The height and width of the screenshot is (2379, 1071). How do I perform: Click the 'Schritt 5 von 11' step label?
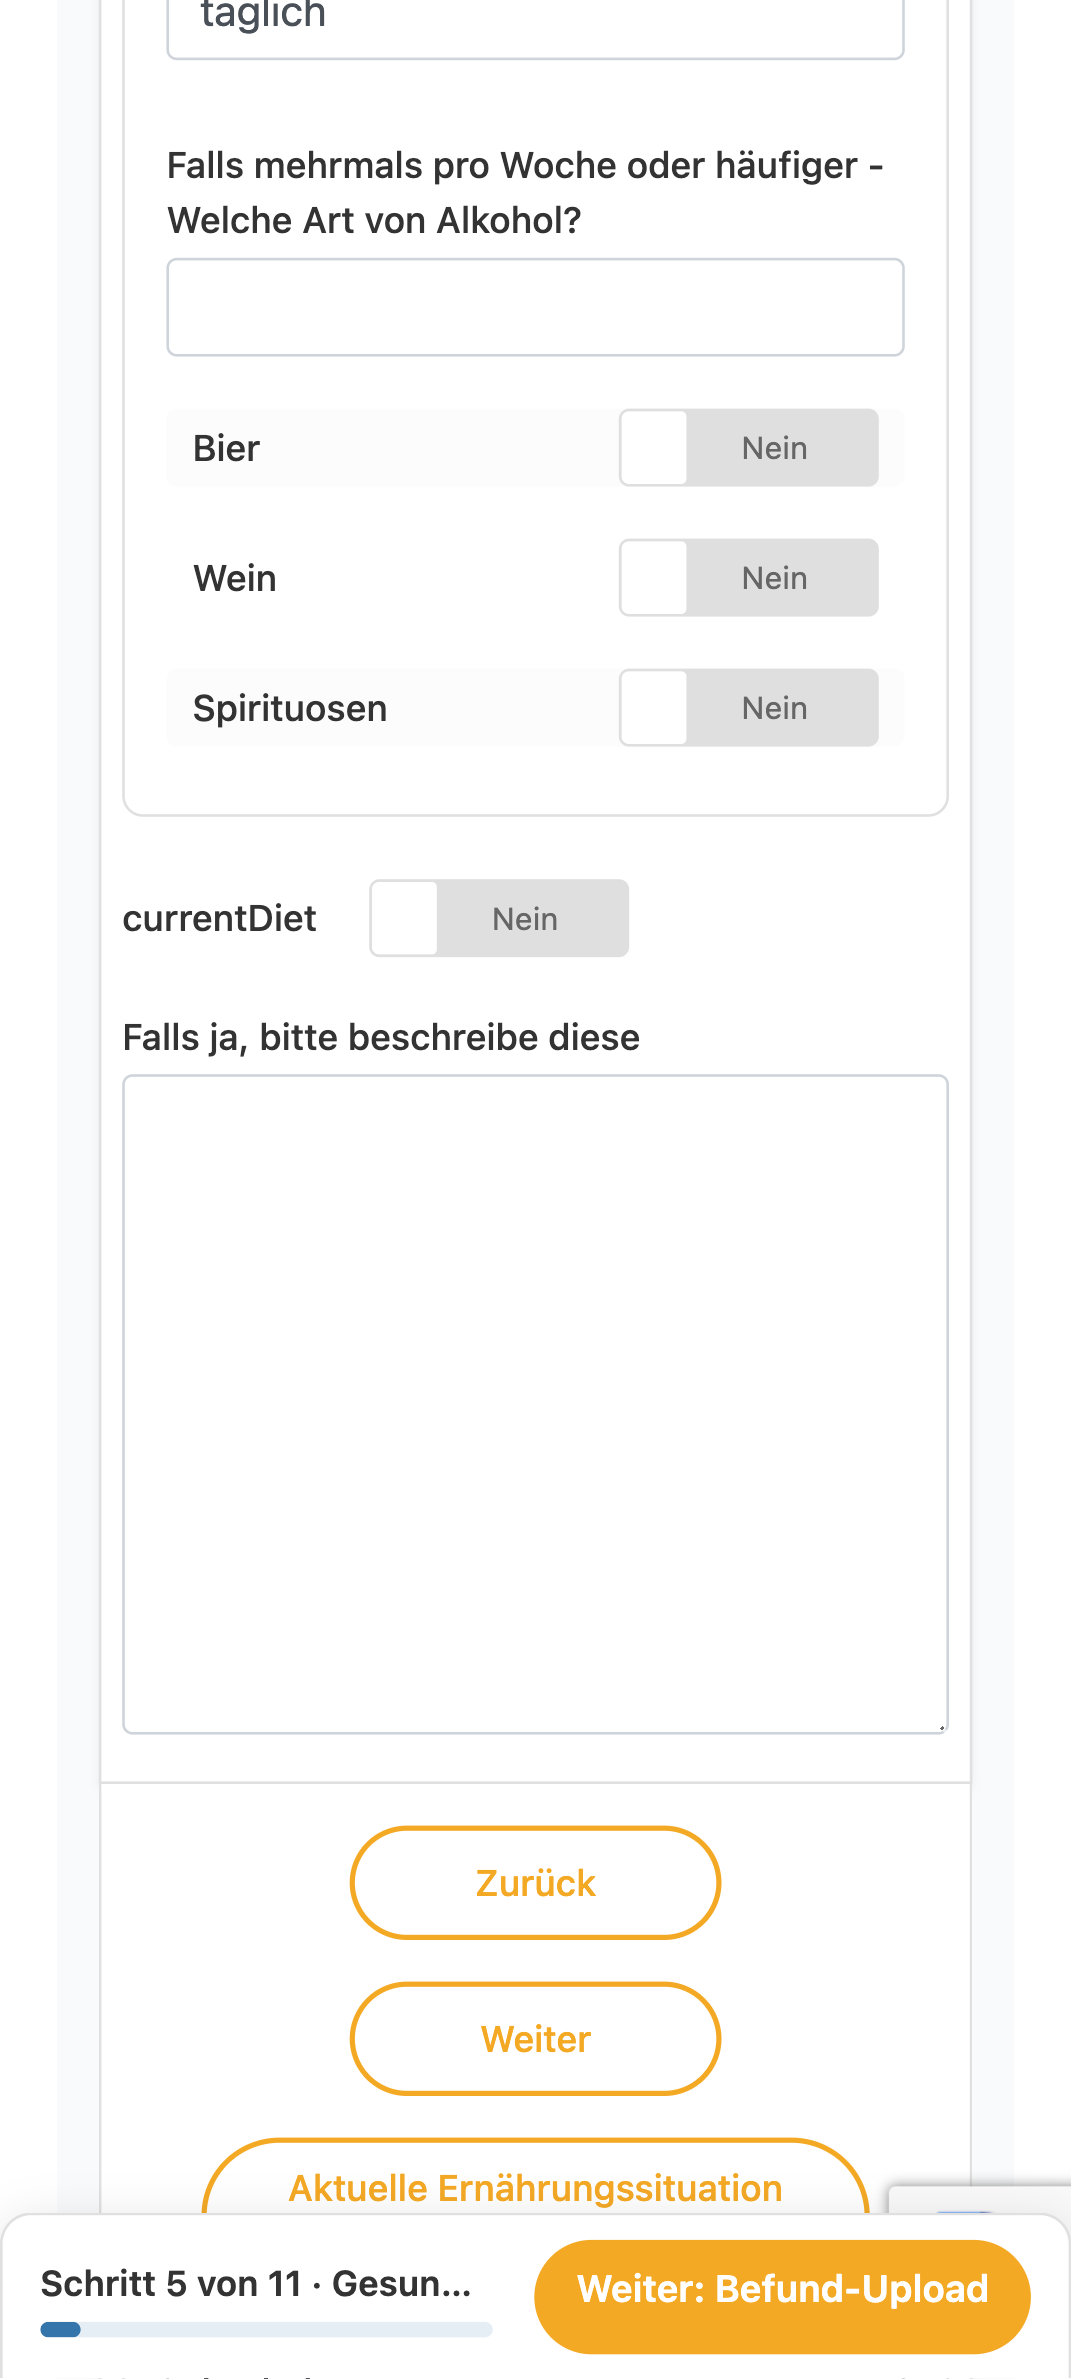coord(256,2284)
